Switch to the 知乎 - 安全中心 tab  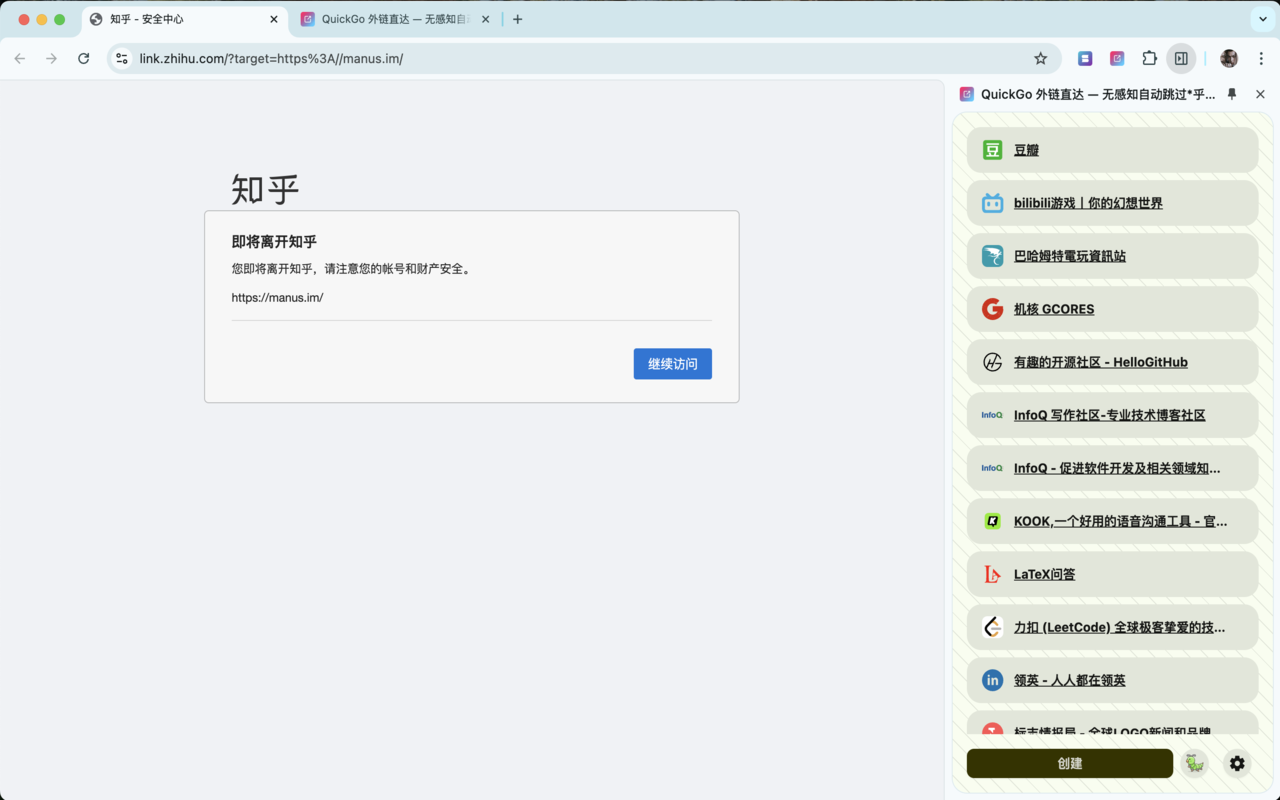click(x=180, y=18)
